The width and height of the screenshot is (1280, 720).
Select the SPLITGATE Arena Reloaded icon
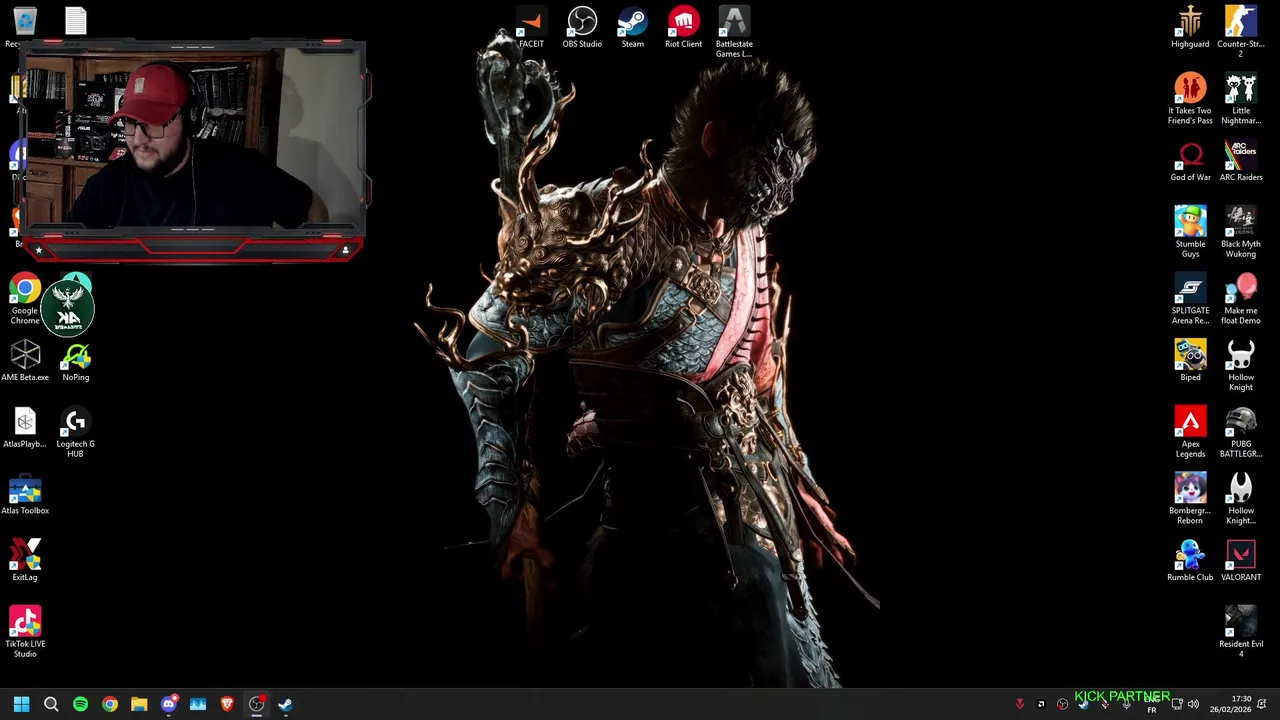click(1190, 298)
